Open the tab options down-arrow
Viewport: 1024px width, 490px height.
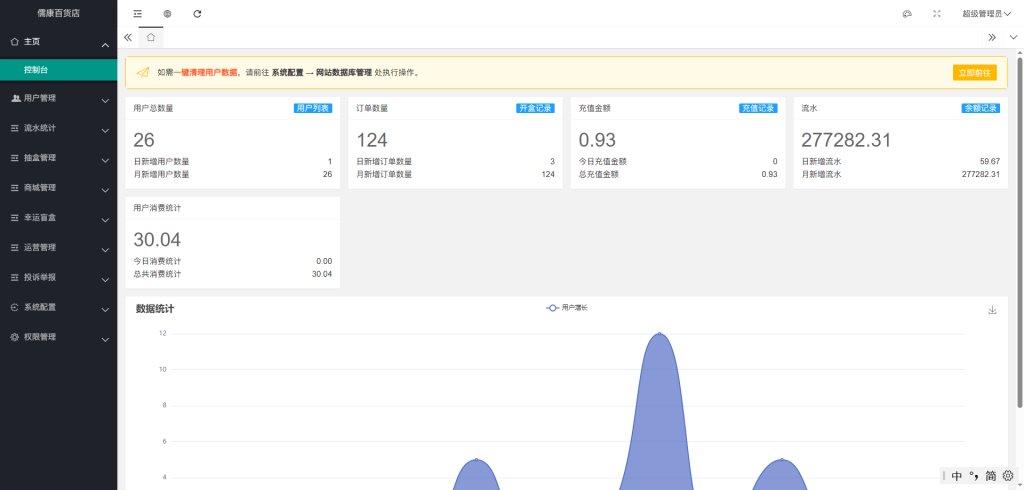1013,37
